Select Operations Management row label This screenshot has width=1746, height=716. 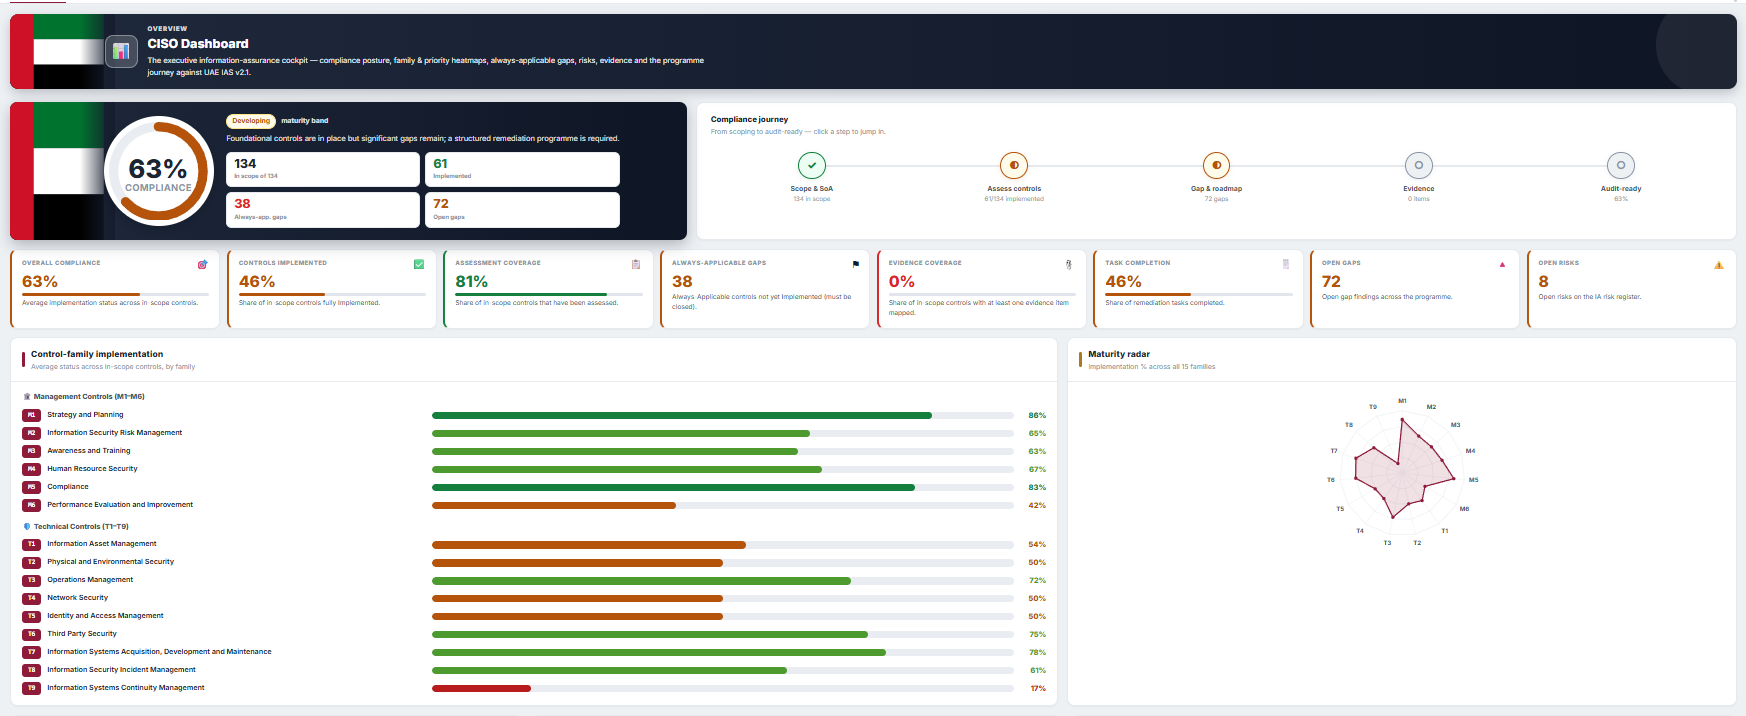pos(90,580)
